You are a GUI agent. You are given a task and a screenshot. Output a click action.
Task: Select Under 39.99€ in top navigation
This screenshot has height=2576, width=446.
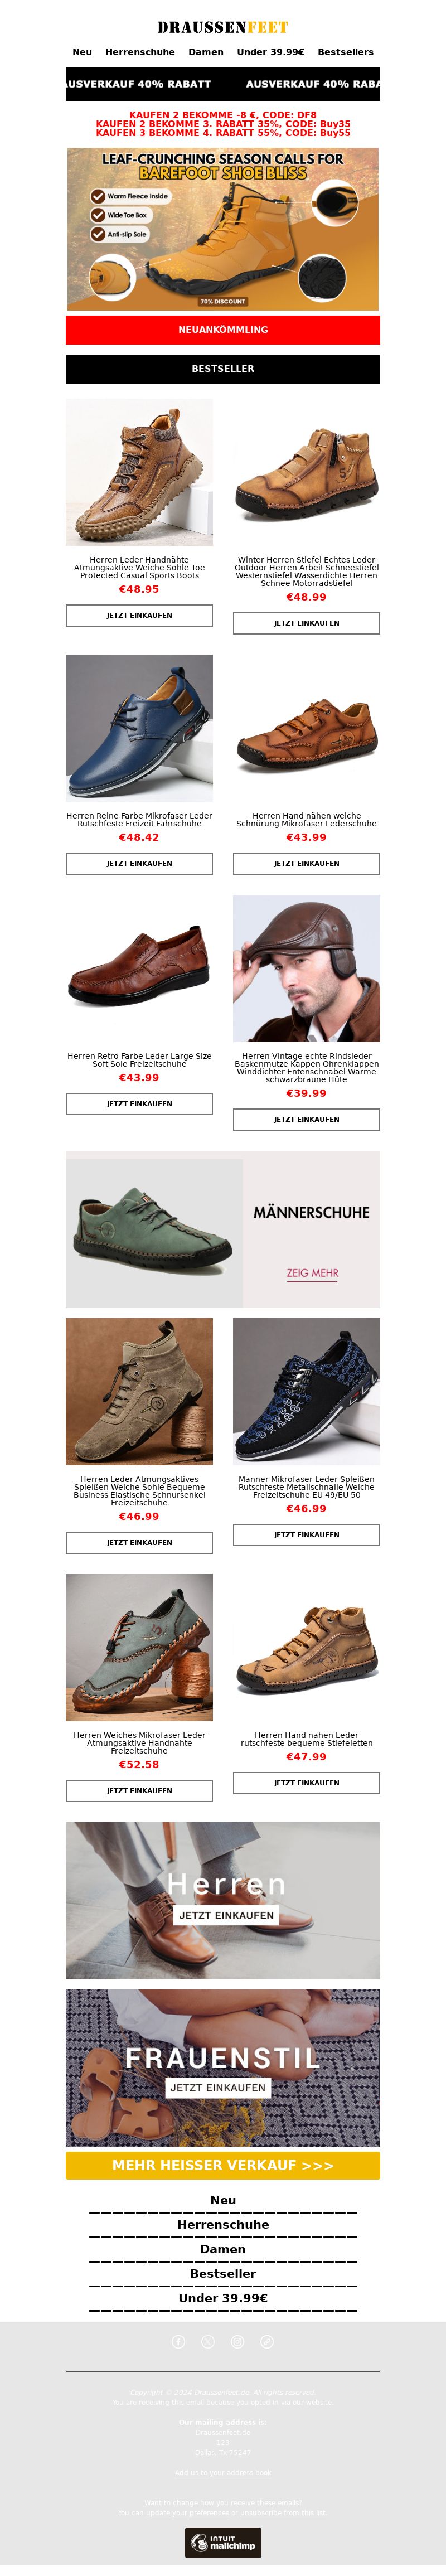coord(270,52)
